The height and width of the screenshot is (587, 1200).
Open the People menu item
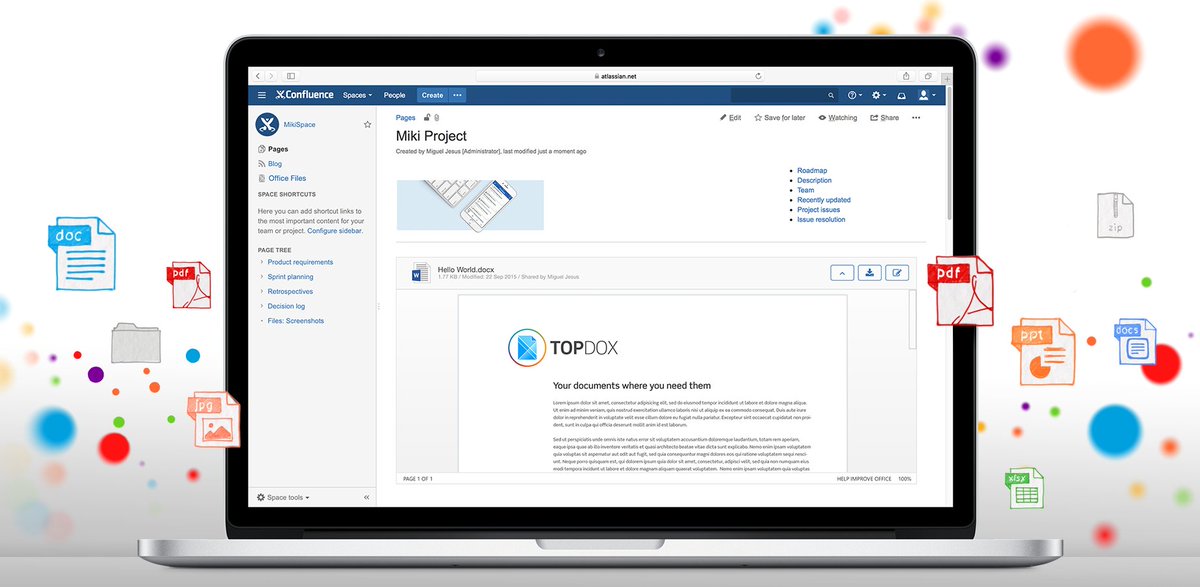[395, 95]
